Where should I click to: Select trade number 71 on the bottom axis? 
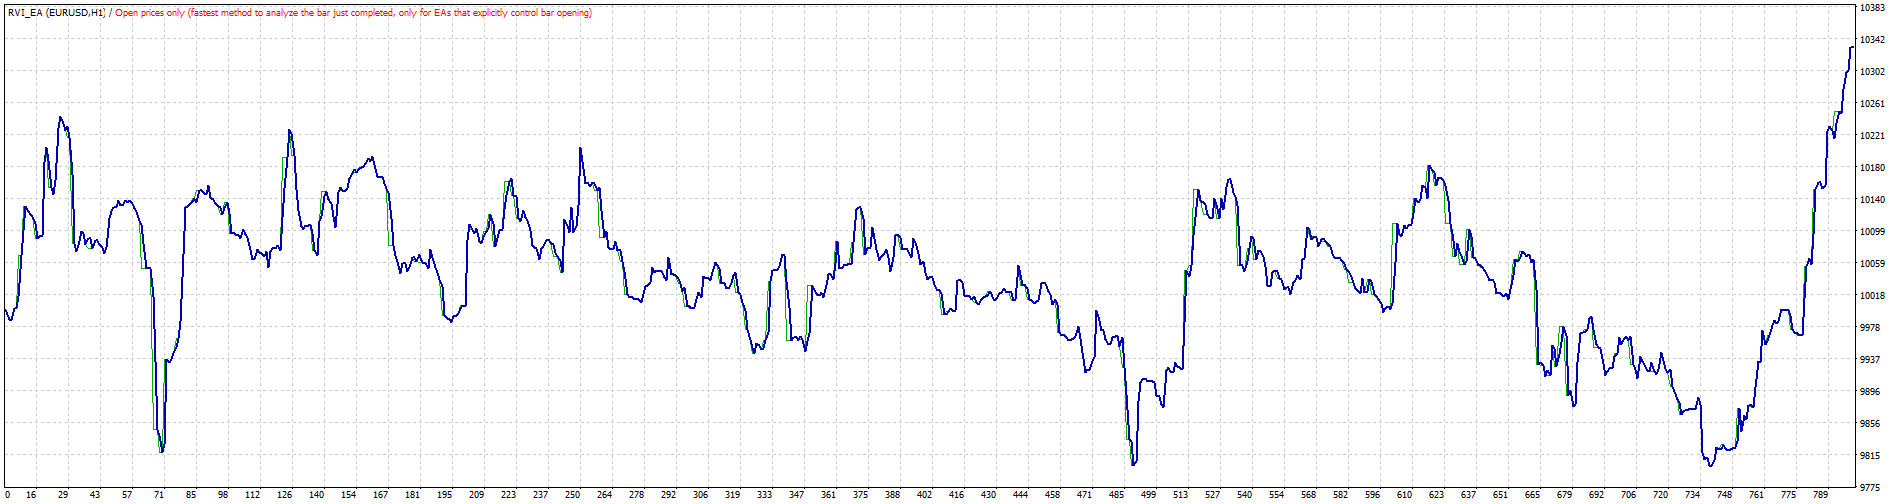[159, 495]
